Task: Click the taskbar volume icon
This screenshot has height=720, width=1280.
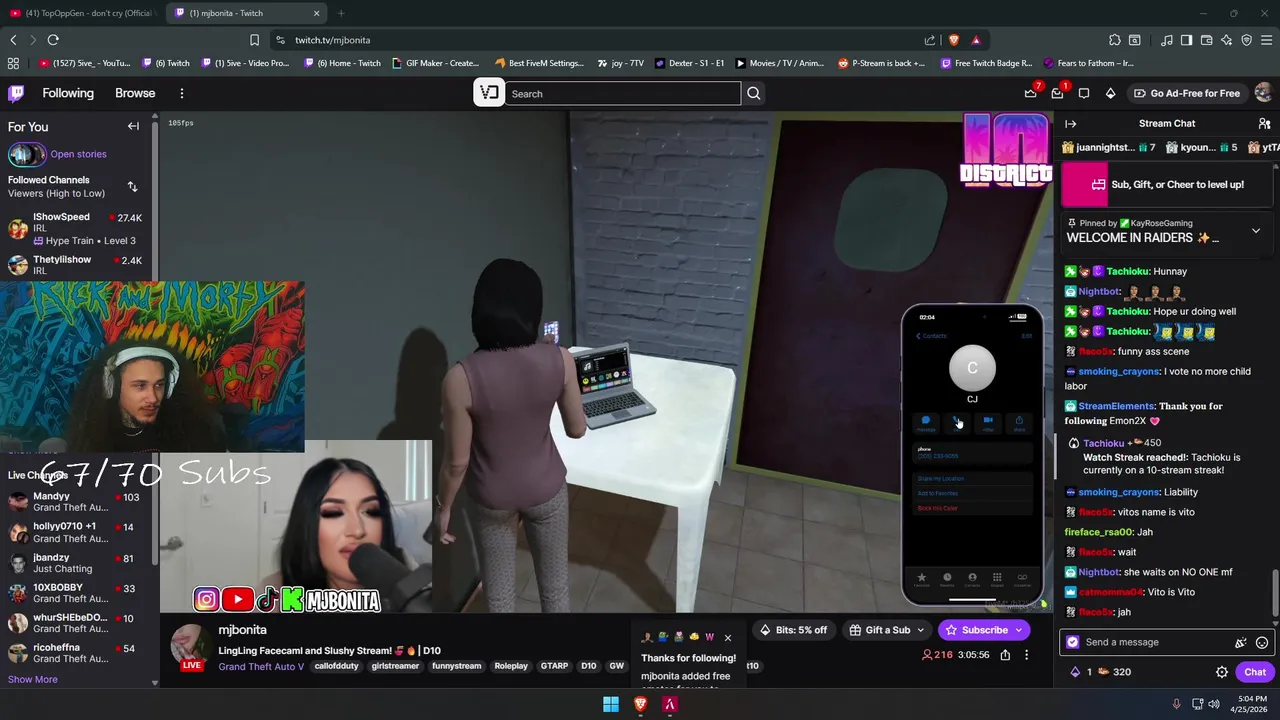Action: [x=1213, y=704]
